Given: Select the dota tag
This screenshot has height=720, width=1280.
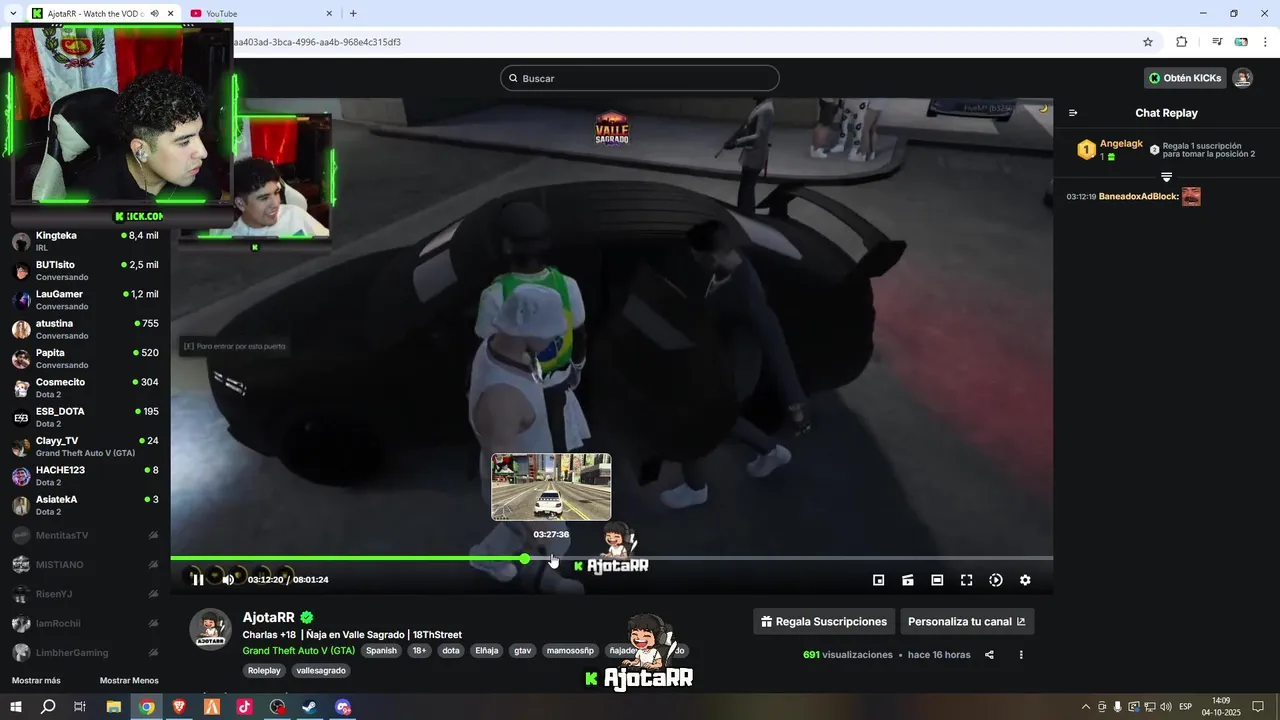Looking at the screenshot, I should click(x=451, y=650).
